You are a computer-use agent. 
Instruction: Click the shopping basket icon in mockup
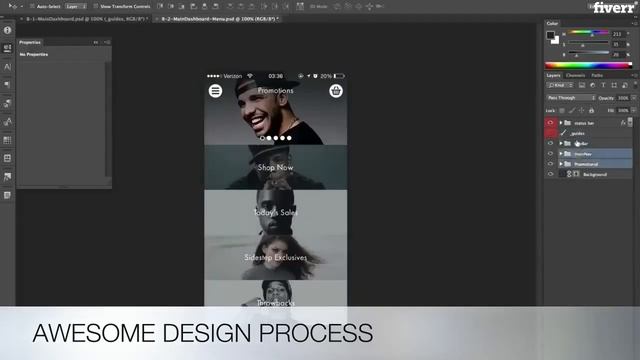click(336, 91)
